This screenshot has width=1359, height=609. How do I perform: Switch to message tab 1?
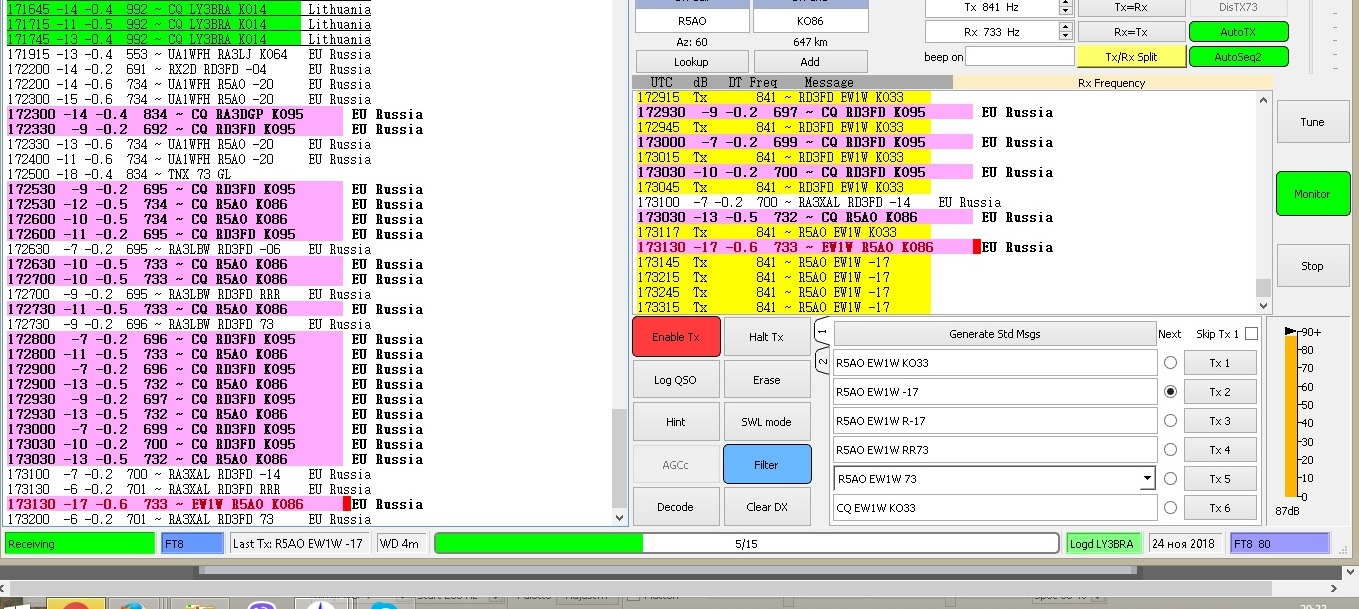coord(823,330)
